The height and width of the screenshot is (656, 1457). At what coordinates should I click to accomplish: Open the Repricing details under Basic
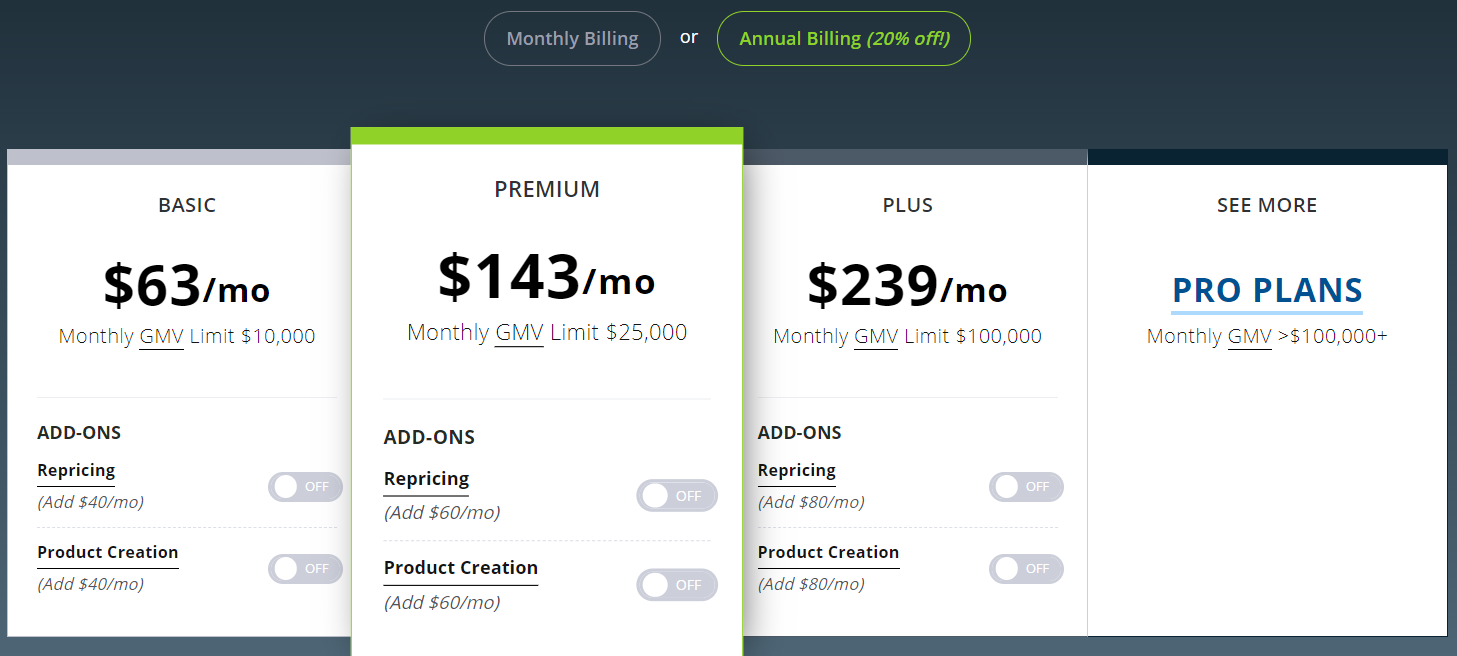[75, 470]
